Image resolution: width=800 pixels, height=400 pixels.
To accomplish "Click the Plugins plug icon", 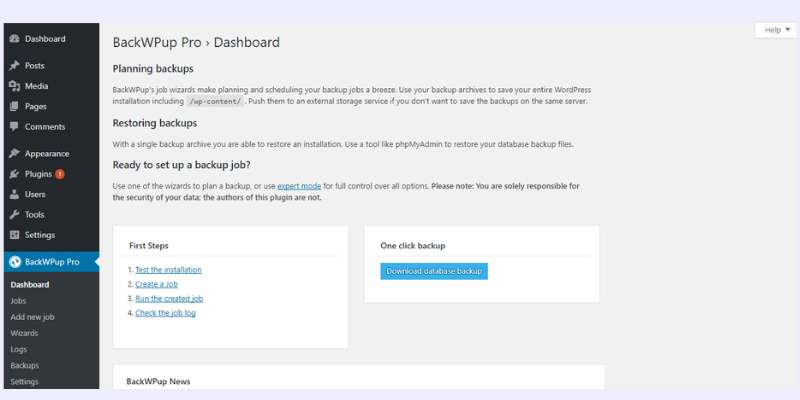I will [14, 174].
